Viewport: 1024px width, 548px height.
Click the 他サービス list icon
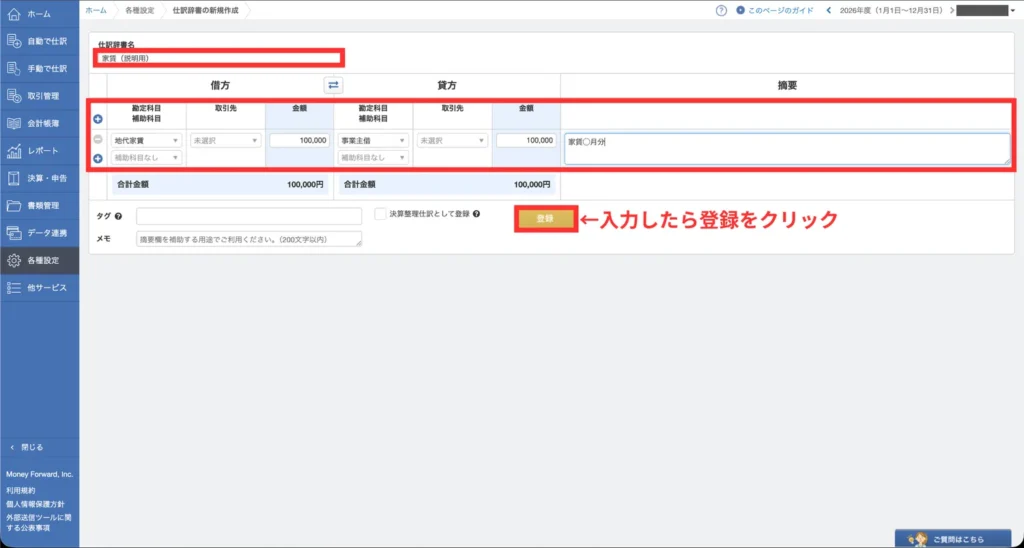coord(14,288)
